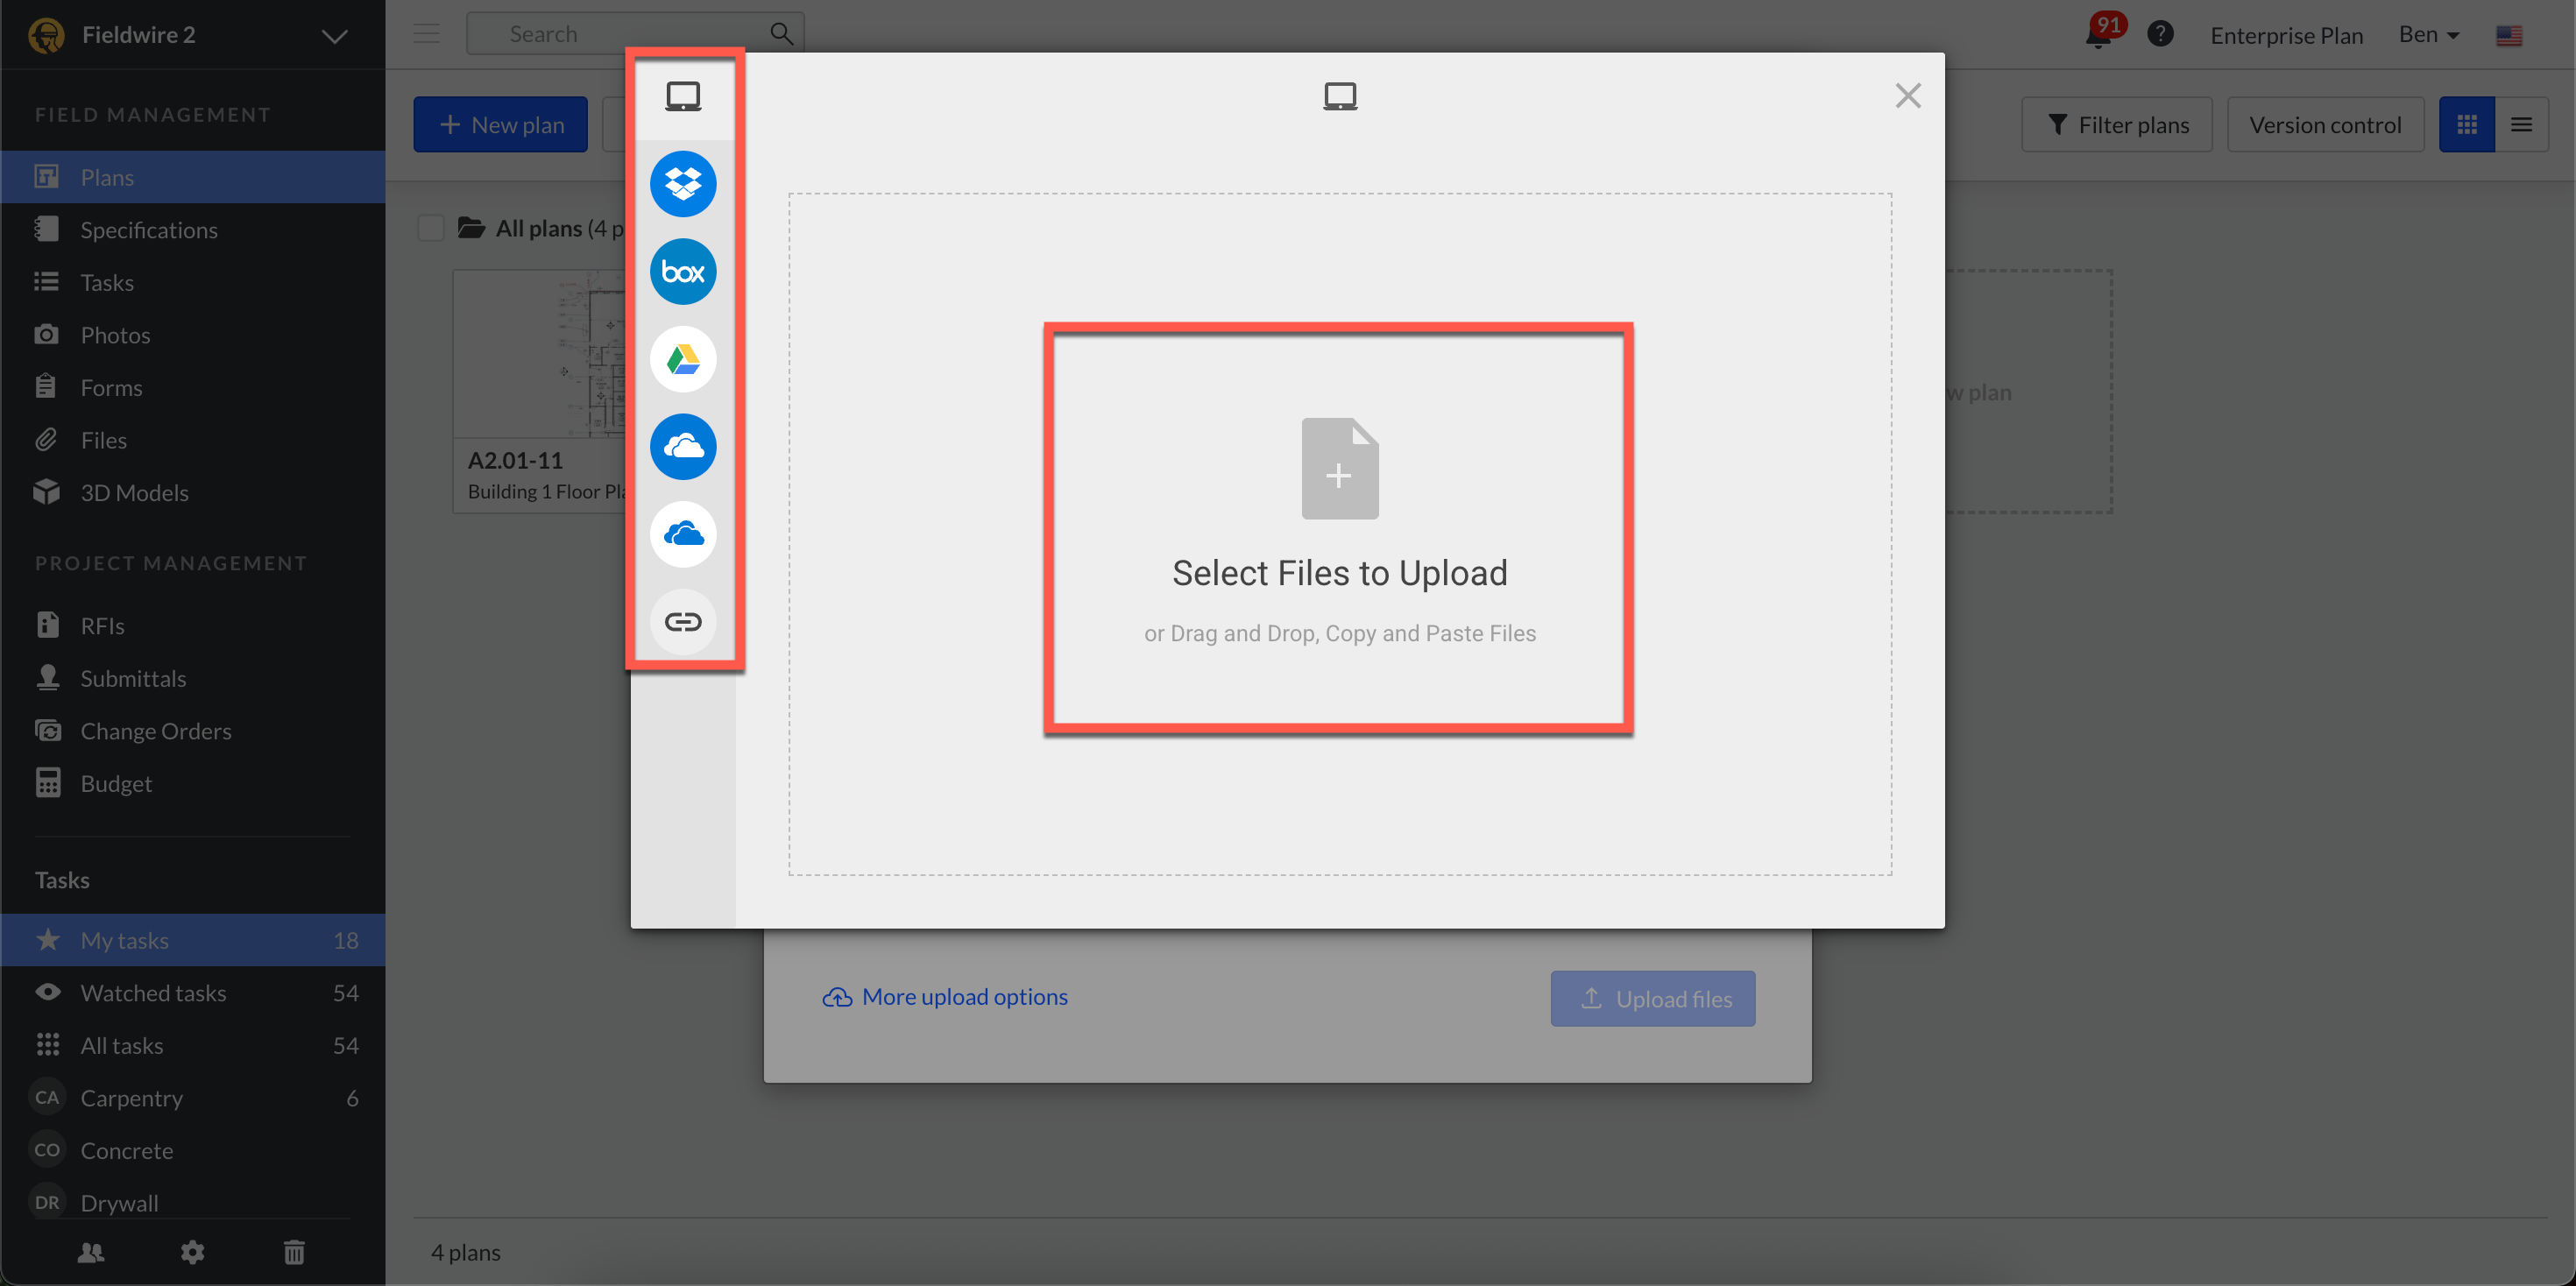The height and width of the screenshot is (1286, 2576).
Task: Open the help question mark icon
Action: pos(2160,35)
